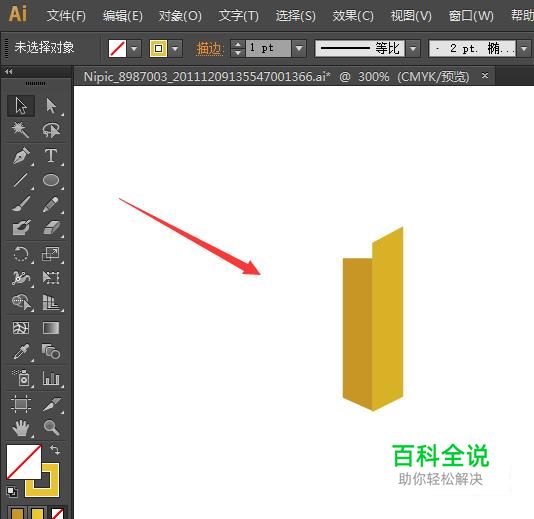This screenshot has height=519, width=534.
Task: Select the Magic Wand tool
Action: 20,130
